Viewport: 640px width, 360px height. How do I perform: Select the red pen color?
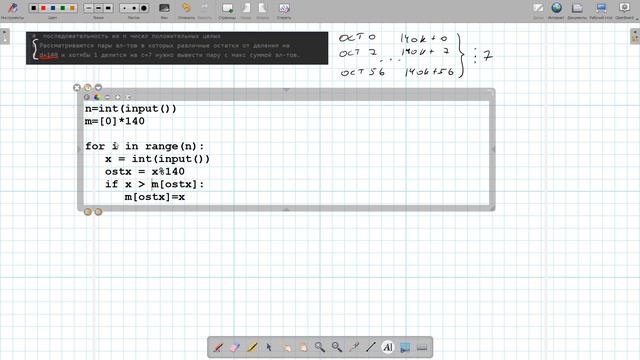tap(43, 8)
